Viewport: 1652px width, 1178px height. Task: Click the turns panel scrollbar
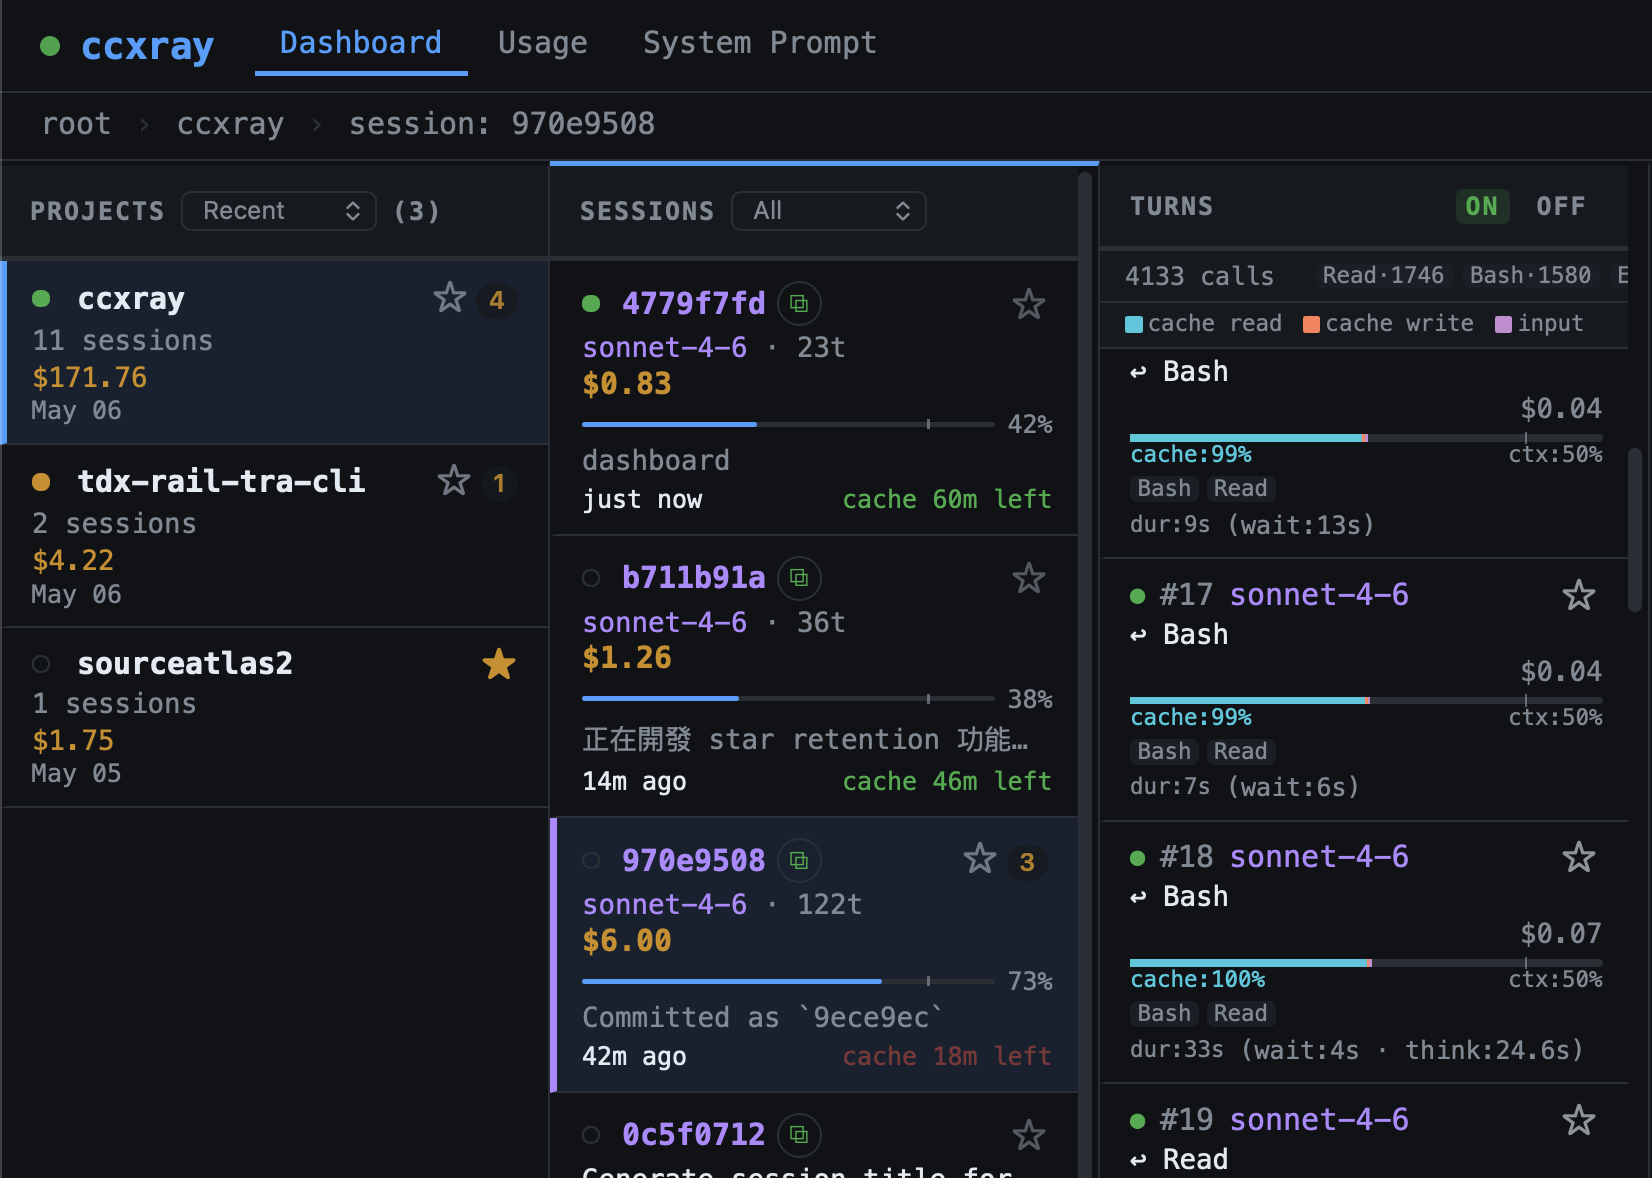pos(1635,530)
